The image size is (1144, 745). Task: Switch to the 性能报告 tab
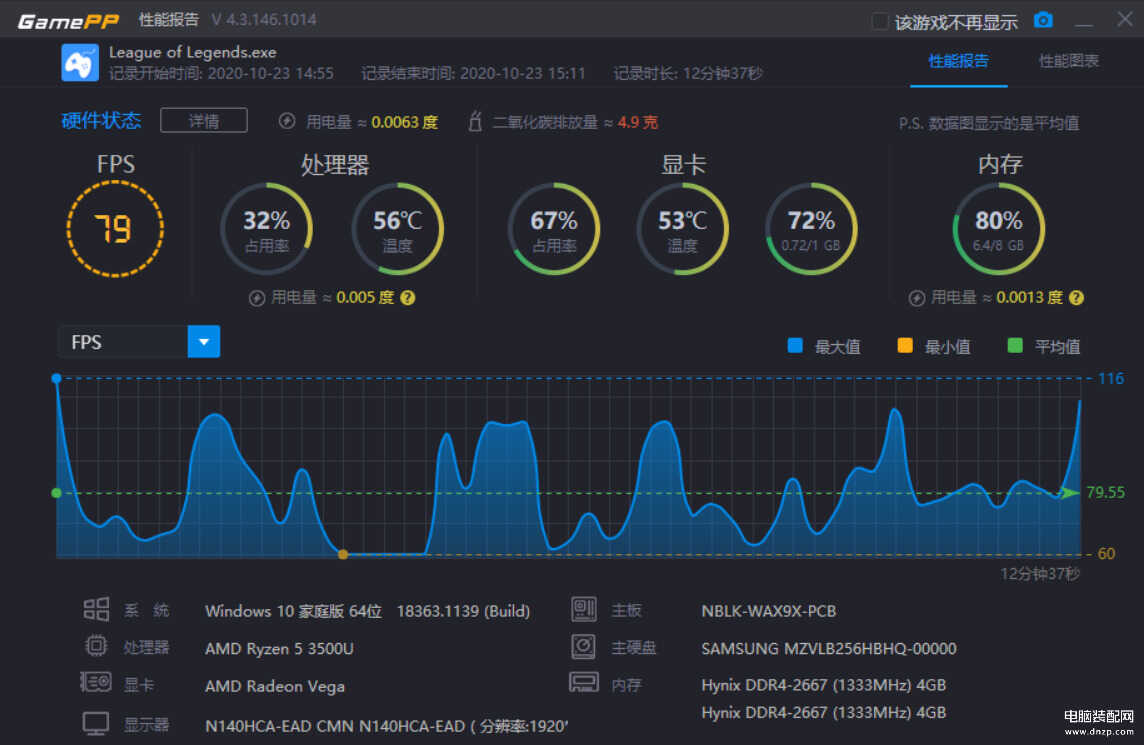click(958, 61)
